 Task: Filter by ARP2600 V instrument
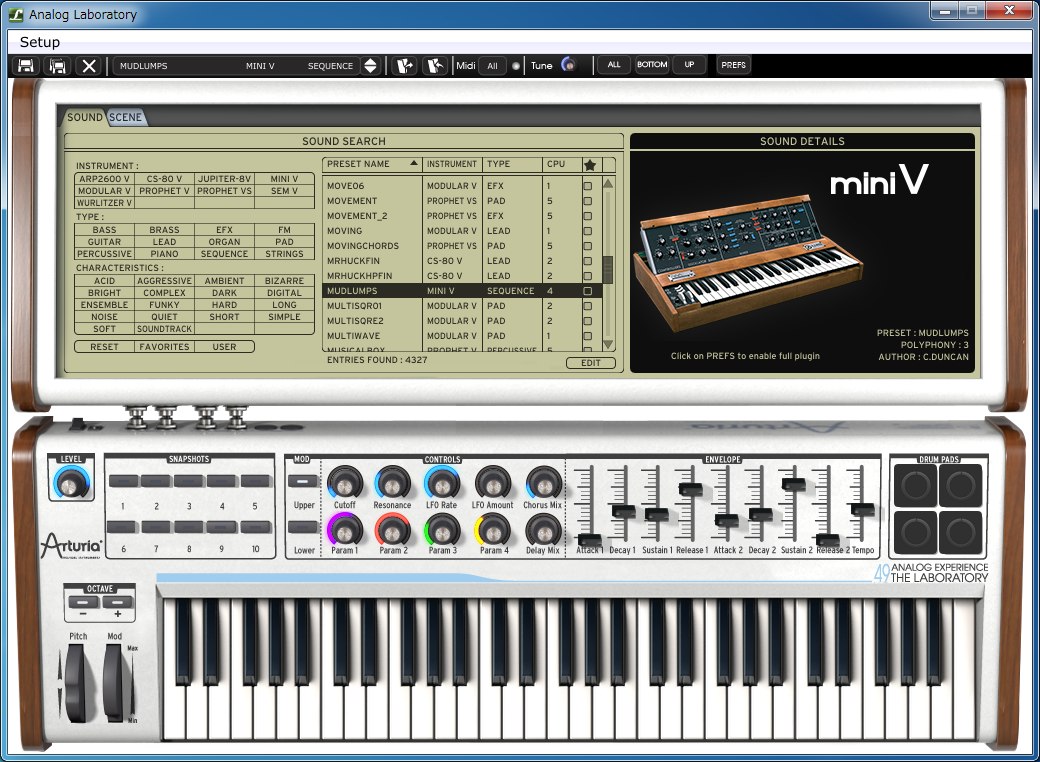(104, 179)
